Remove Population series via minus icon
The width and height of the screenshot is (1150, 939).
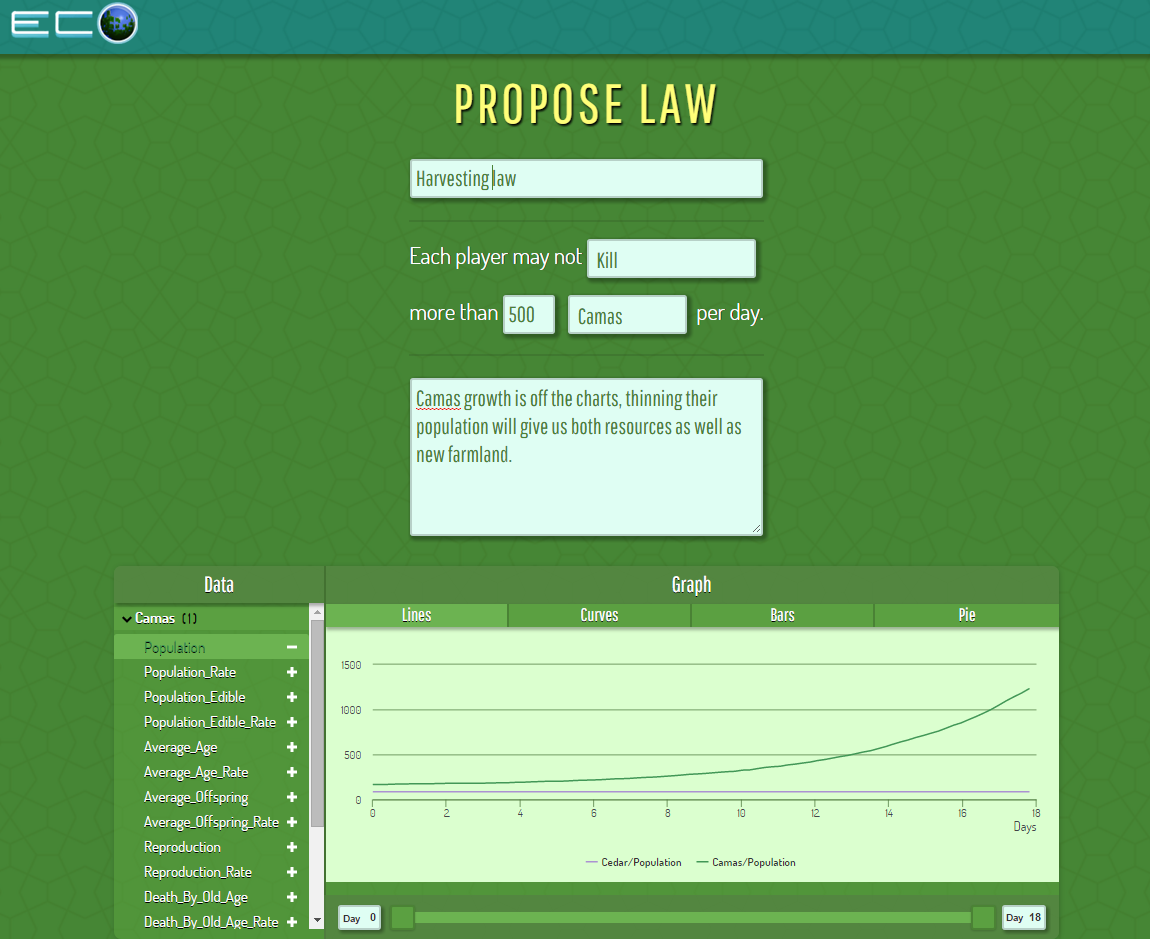pos(292,648)
